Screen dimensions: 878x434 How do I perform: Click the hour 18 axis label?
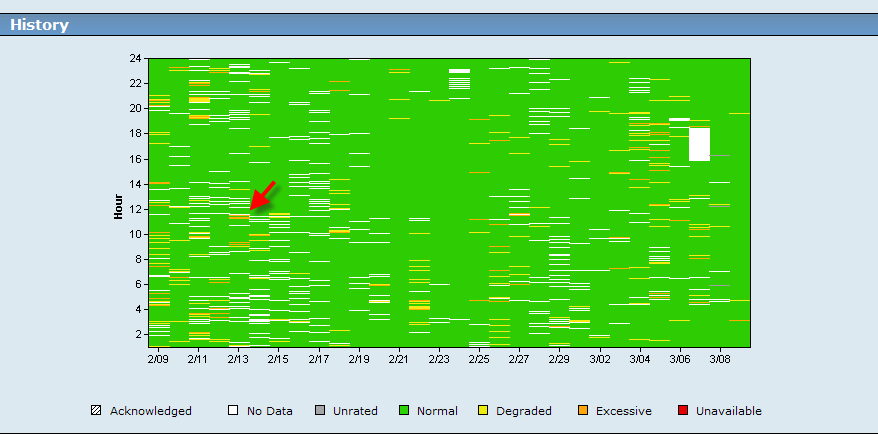tap(135, 134)
